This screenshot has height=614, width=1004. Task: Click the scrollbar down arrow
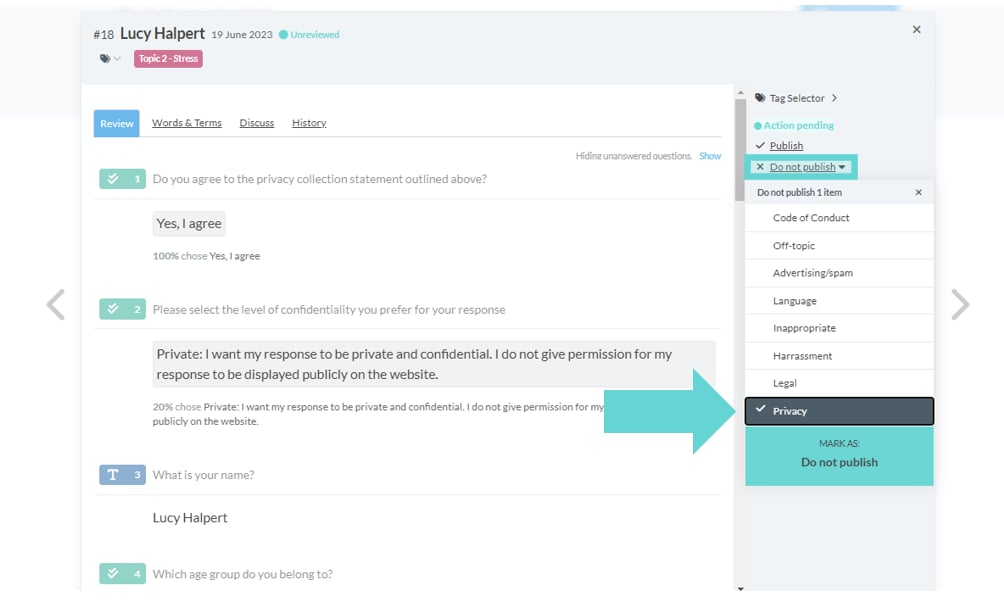point(740,588)
